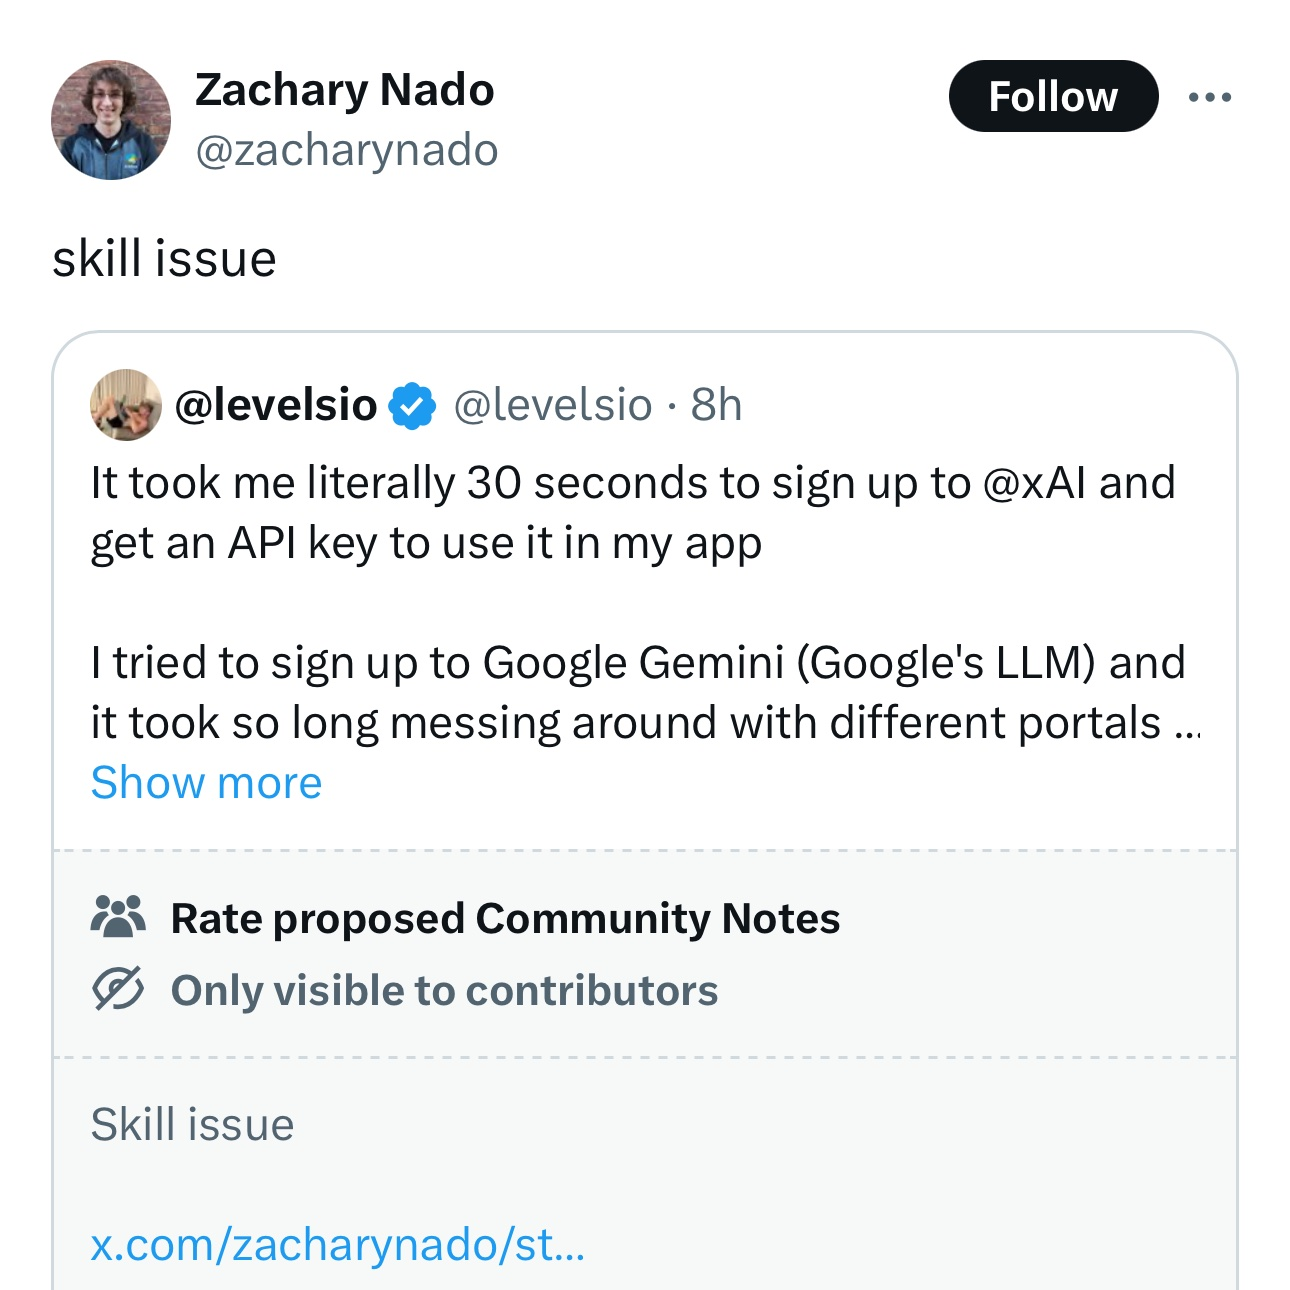Open the levelsio avatar in the quoted tweet
1290x1290 pixels.
[126, 405]
